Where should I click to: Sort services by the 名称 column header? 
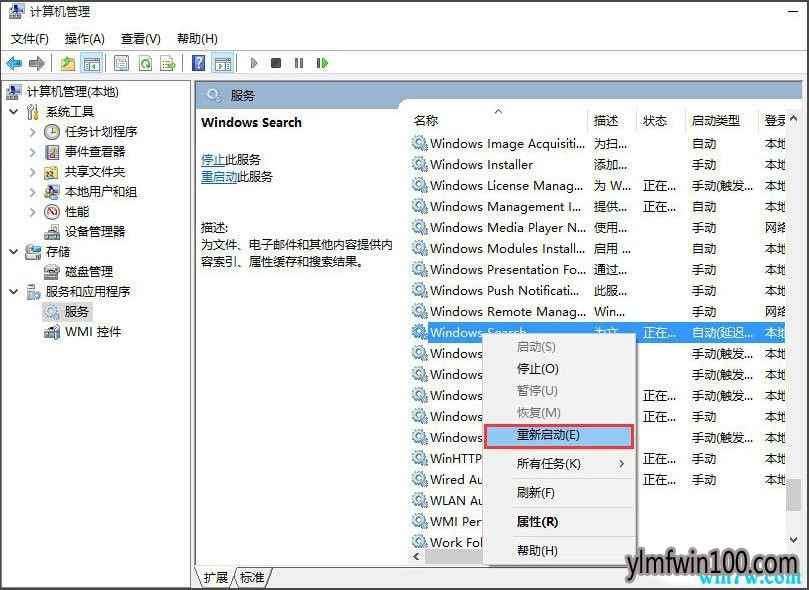[498, 120]
